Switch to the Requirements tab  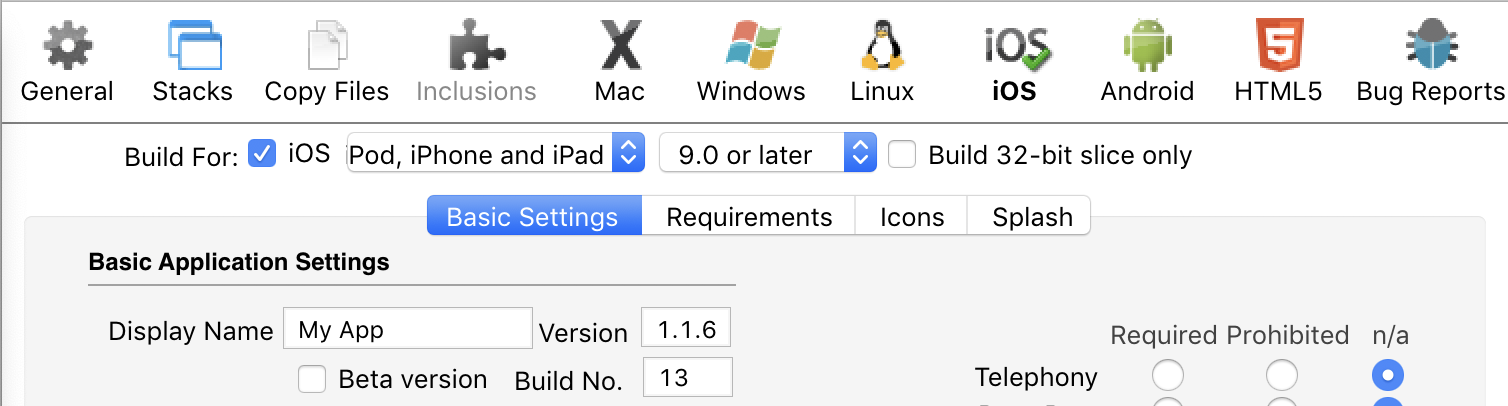pos(749,217)
